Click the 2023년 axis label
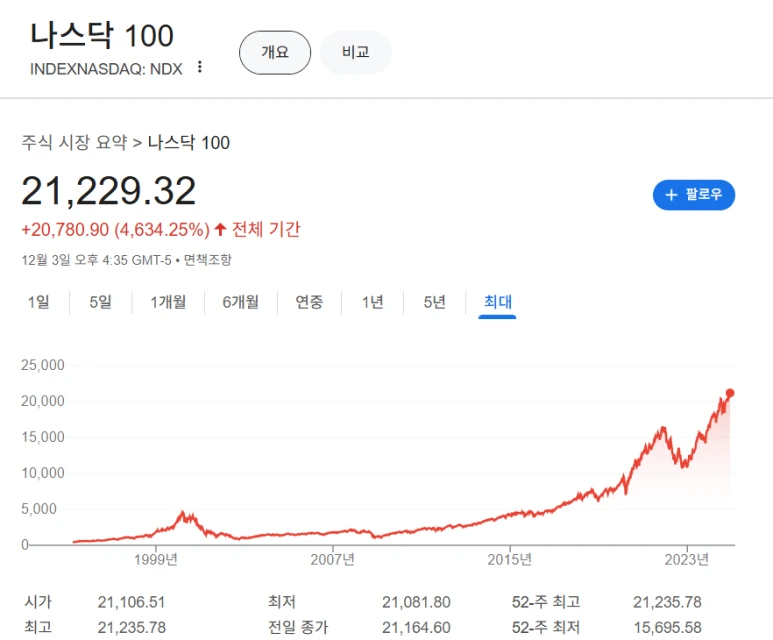 tap(687, 560)
